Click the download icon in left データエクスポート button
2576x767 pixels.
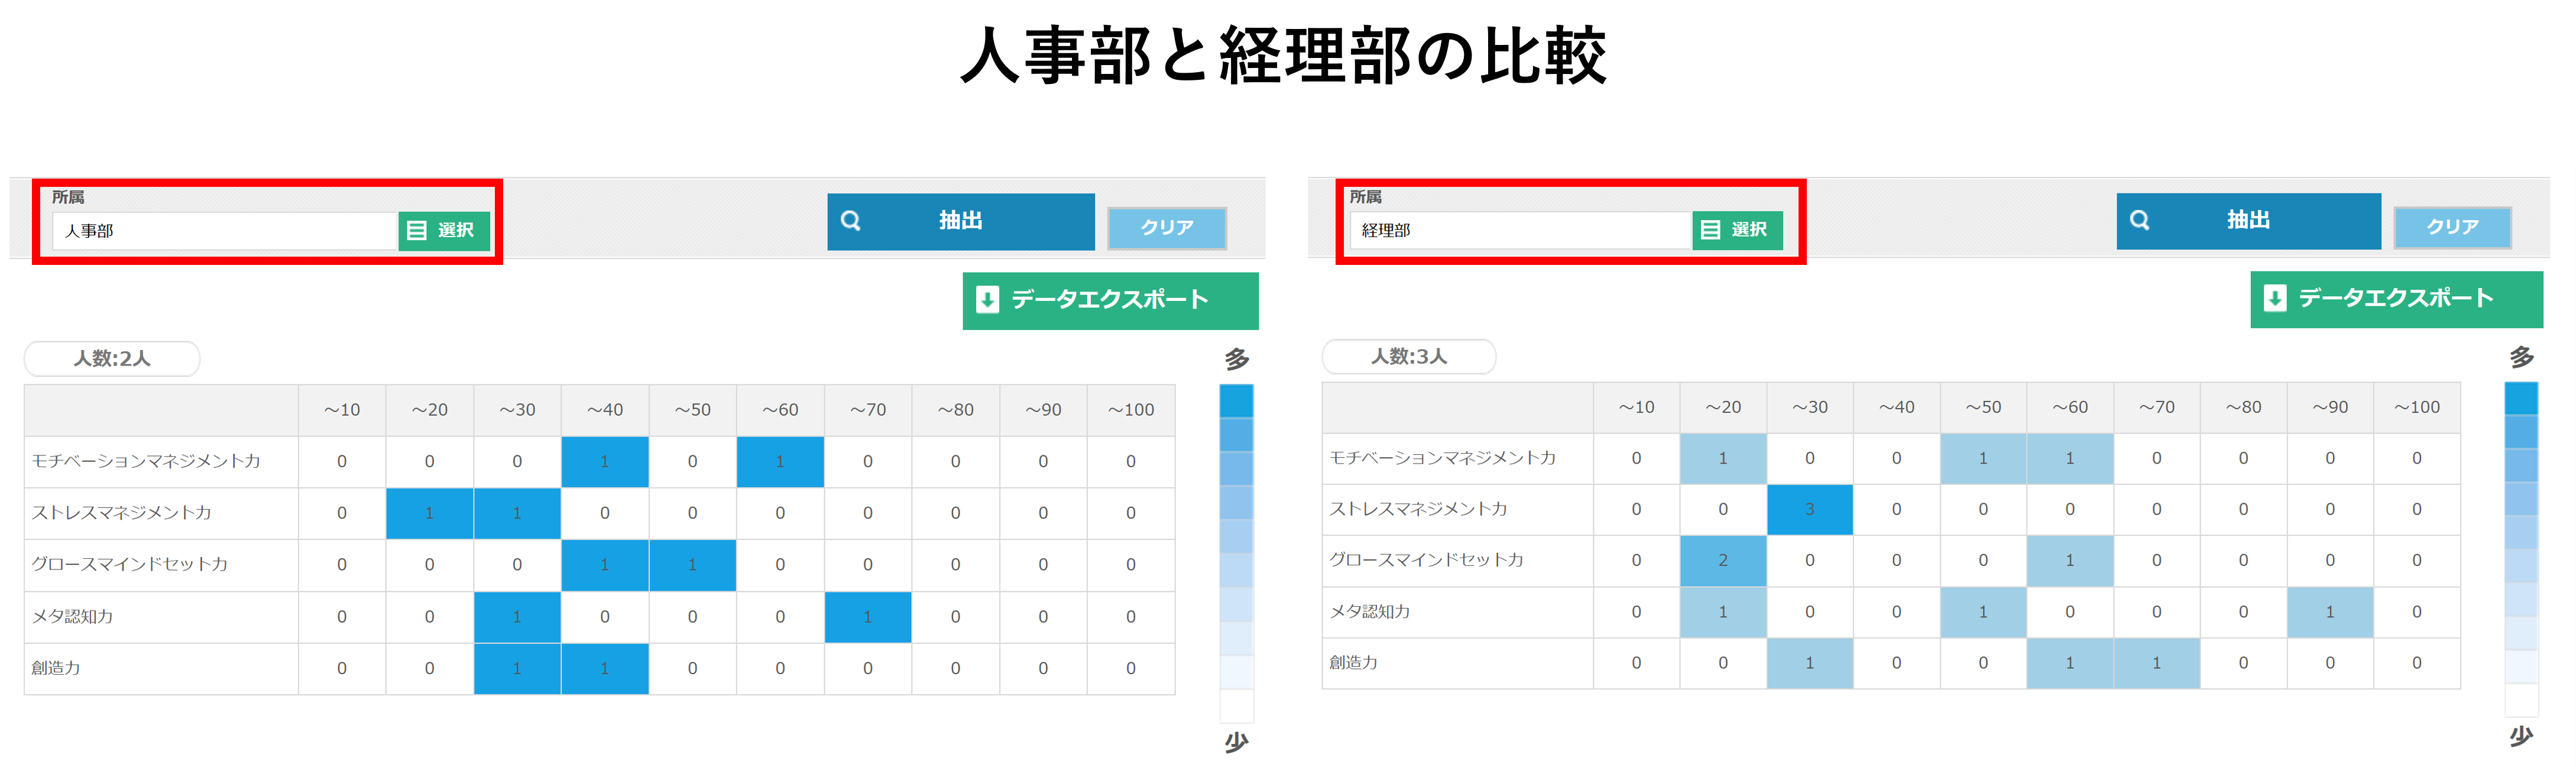(x=987, y=299)
